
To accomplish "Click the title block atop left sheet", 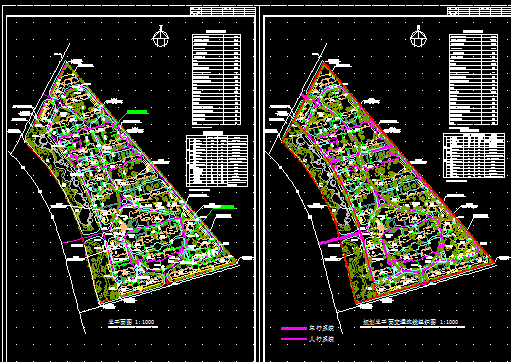I will click(x=223, y=11).
